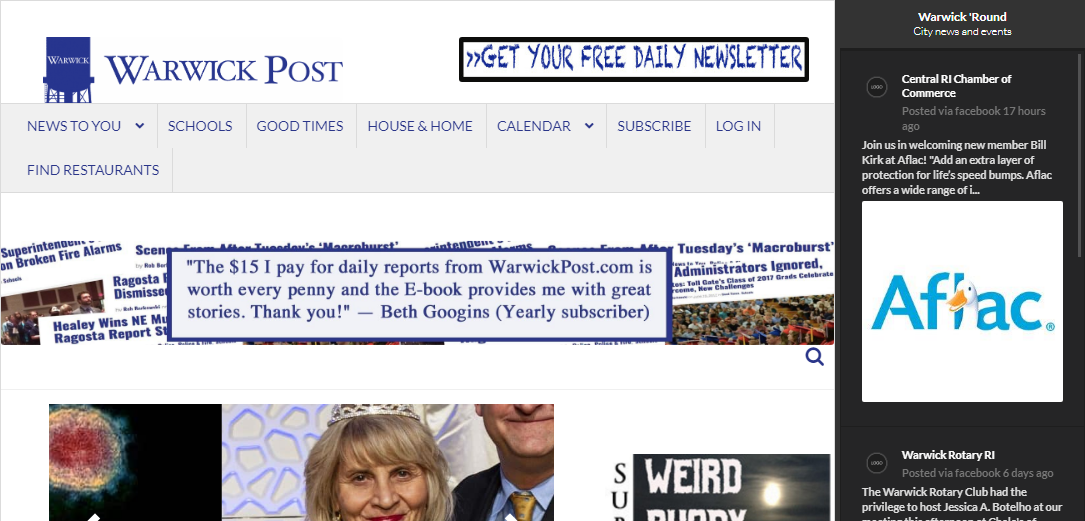1085x521 pixels.
Task: Open Central RI Chamber of Commerce post title
Action: point(956,86)
